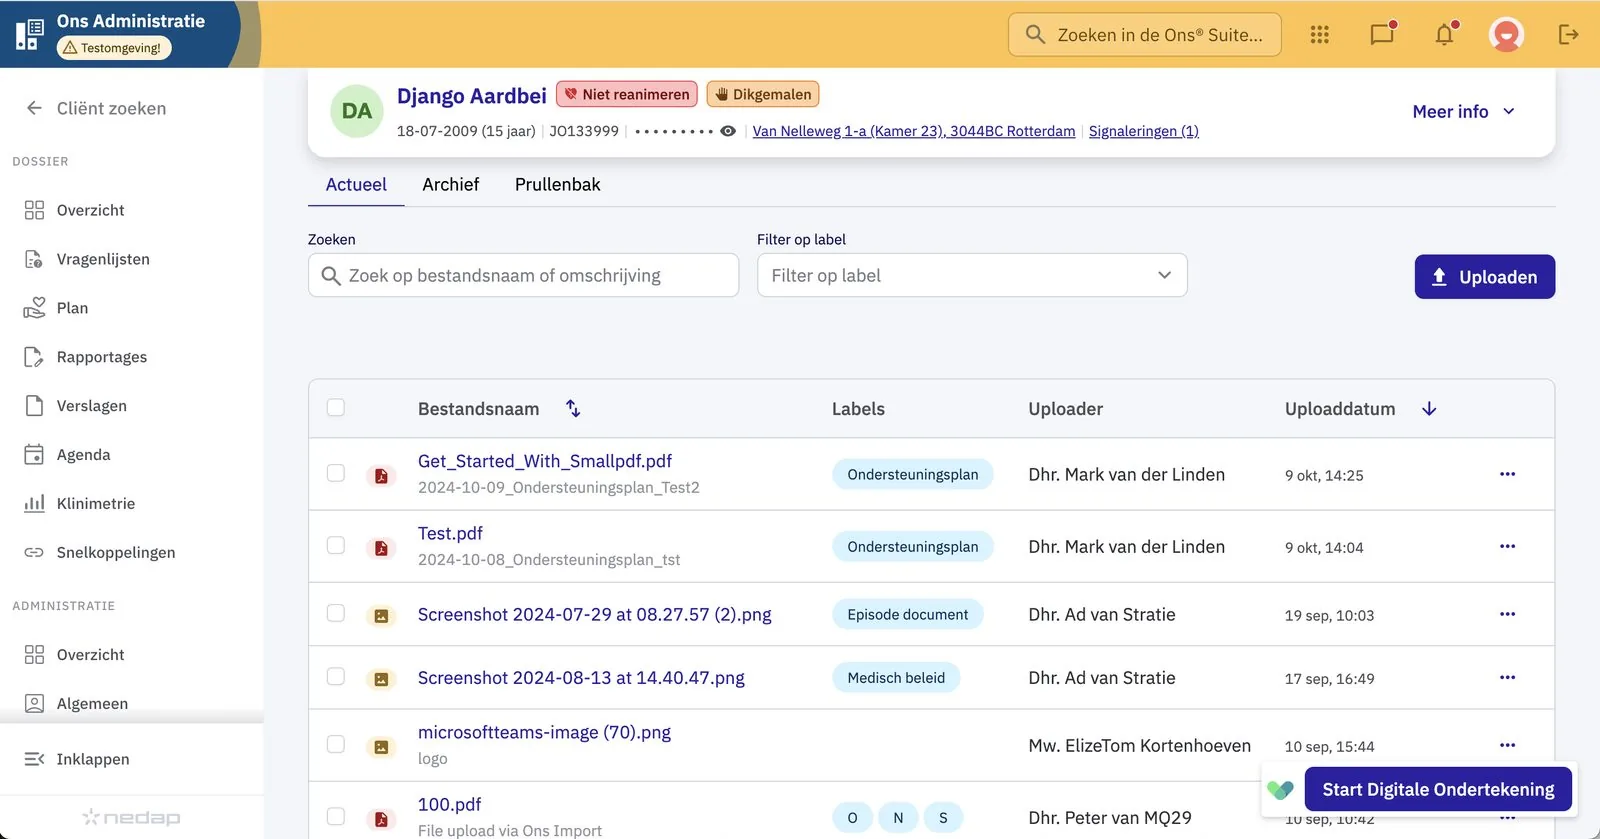1600x839 pixels.
Task: Sort by Bestandsnaam using sort arrows
Action: 573,408
